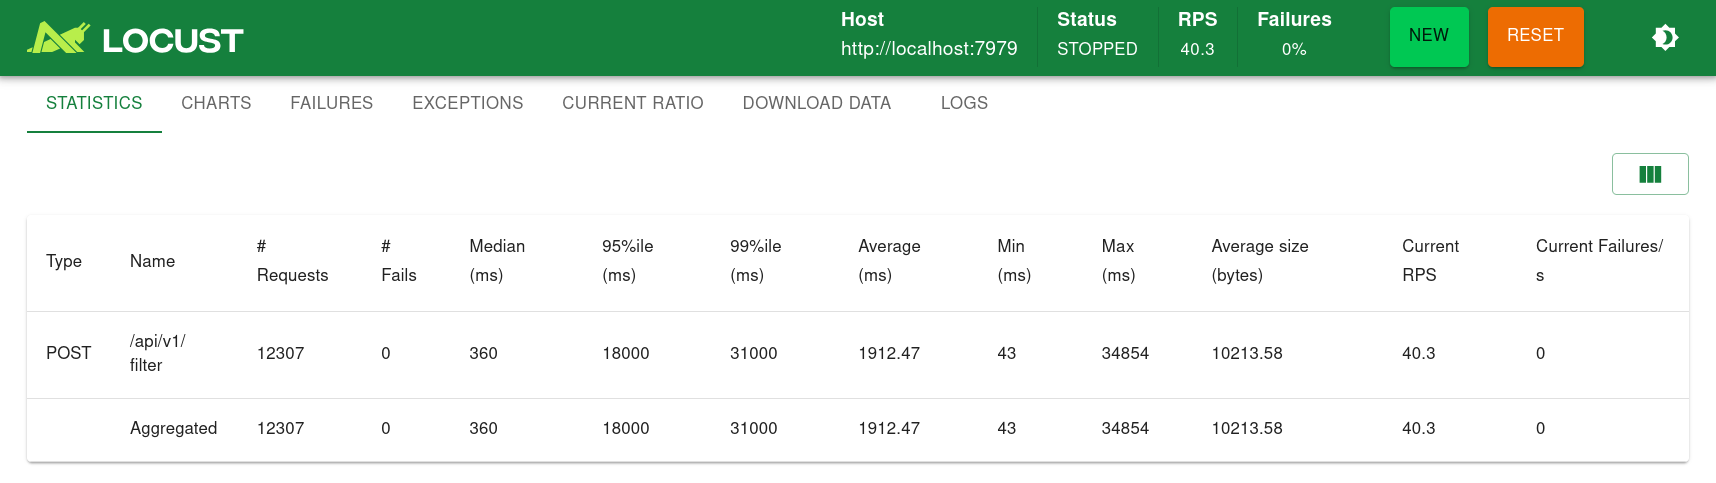
Task: Open the DOWNLOAD DATA tab
Action: tap(816, 103)
